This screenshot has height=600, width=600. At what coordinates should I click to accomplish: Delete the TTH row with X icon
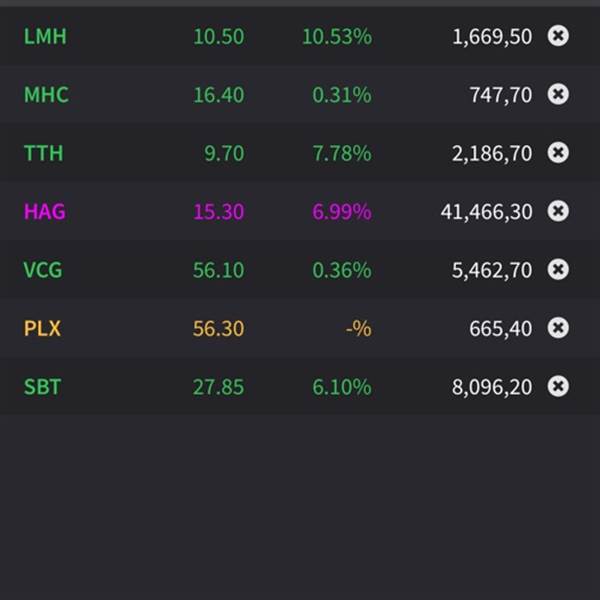pos(558,153)
